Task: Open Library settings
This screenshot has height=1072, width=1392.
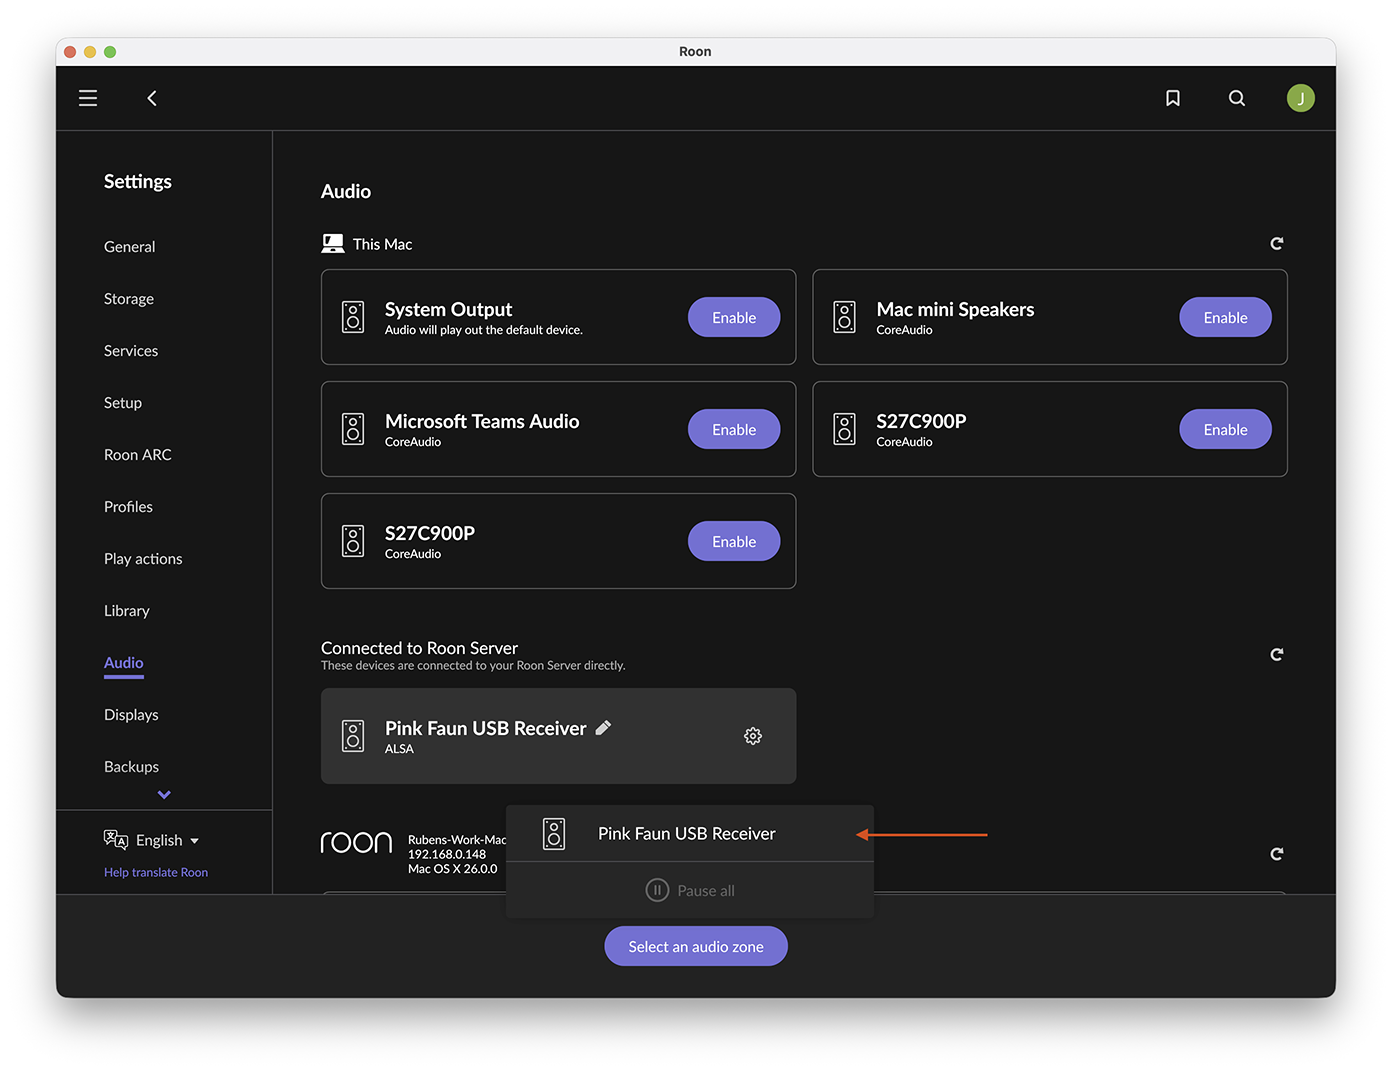Action: [x=127, y=610]
